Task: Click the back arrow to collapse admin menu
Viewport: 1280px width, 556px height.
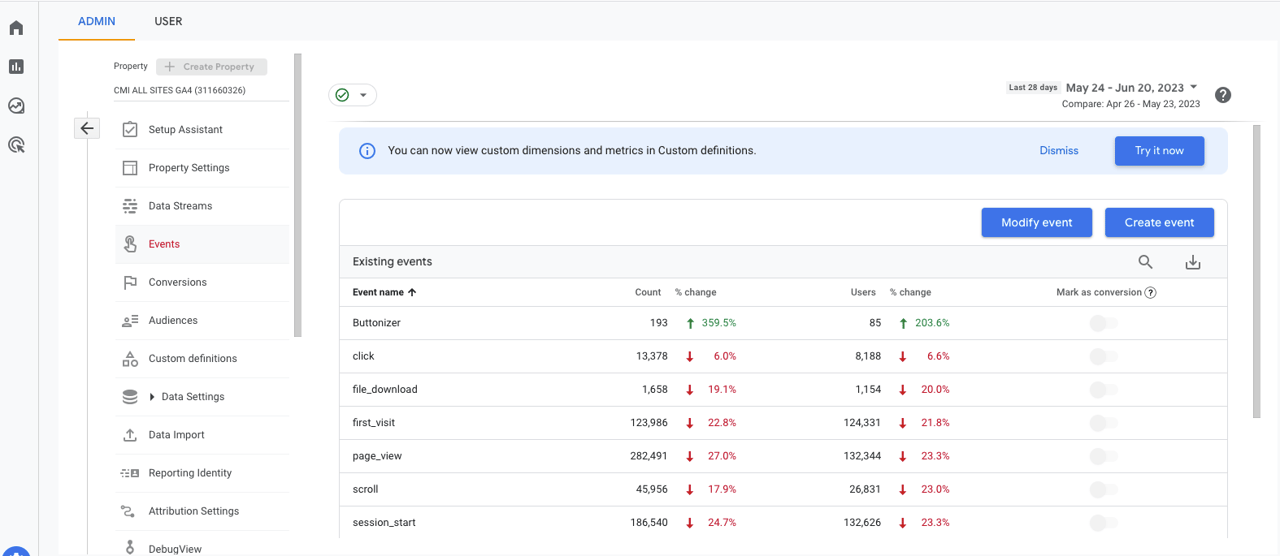Action: click(87, 128)
